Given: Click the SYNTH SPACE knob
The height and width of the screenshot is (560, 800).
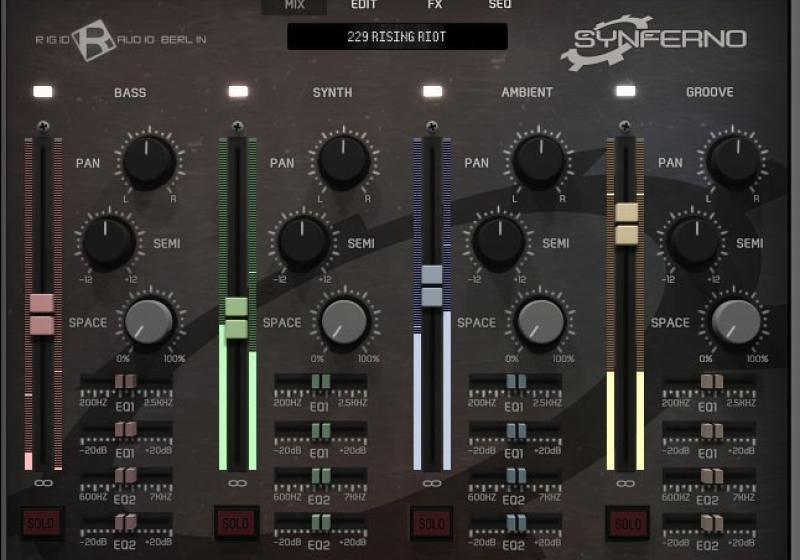Looking at the screenshot, I should point(344,323).
